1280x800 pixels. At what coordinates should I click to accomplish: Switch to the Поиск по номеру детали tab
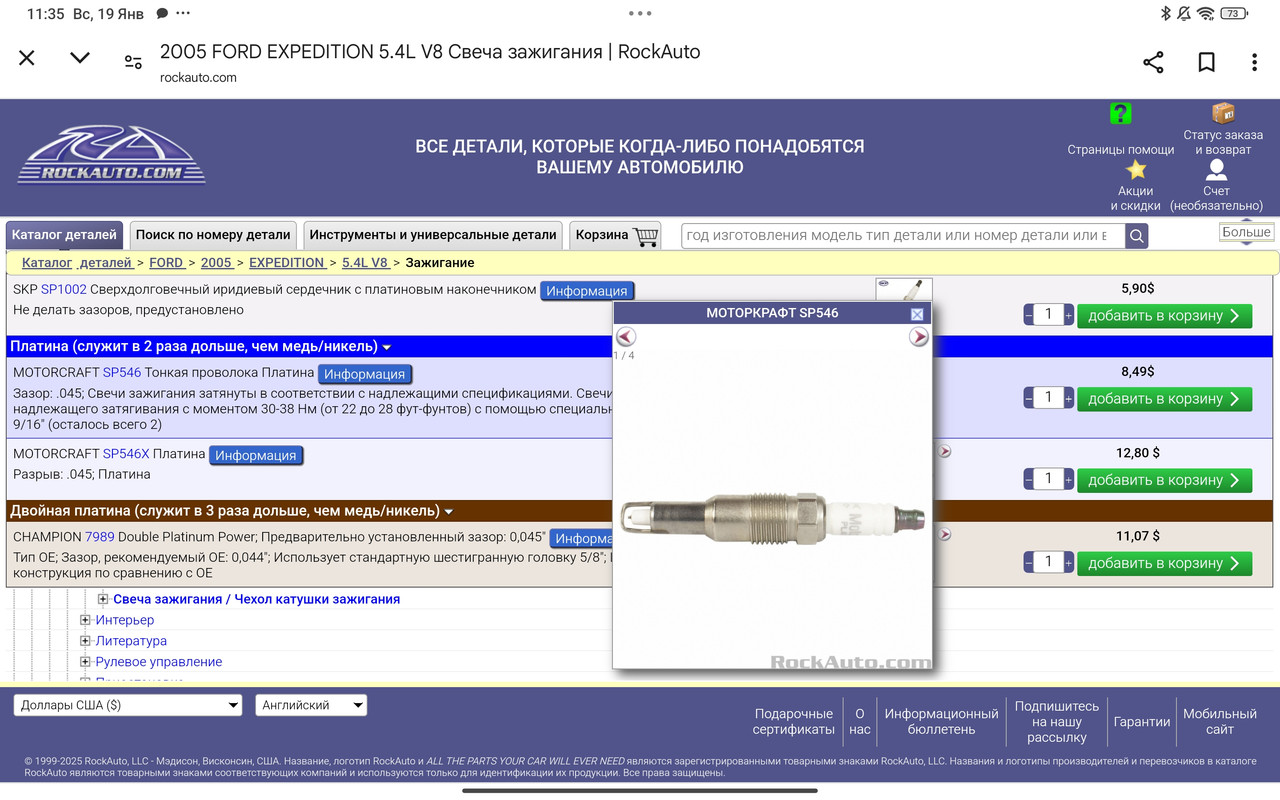point(213,234)
